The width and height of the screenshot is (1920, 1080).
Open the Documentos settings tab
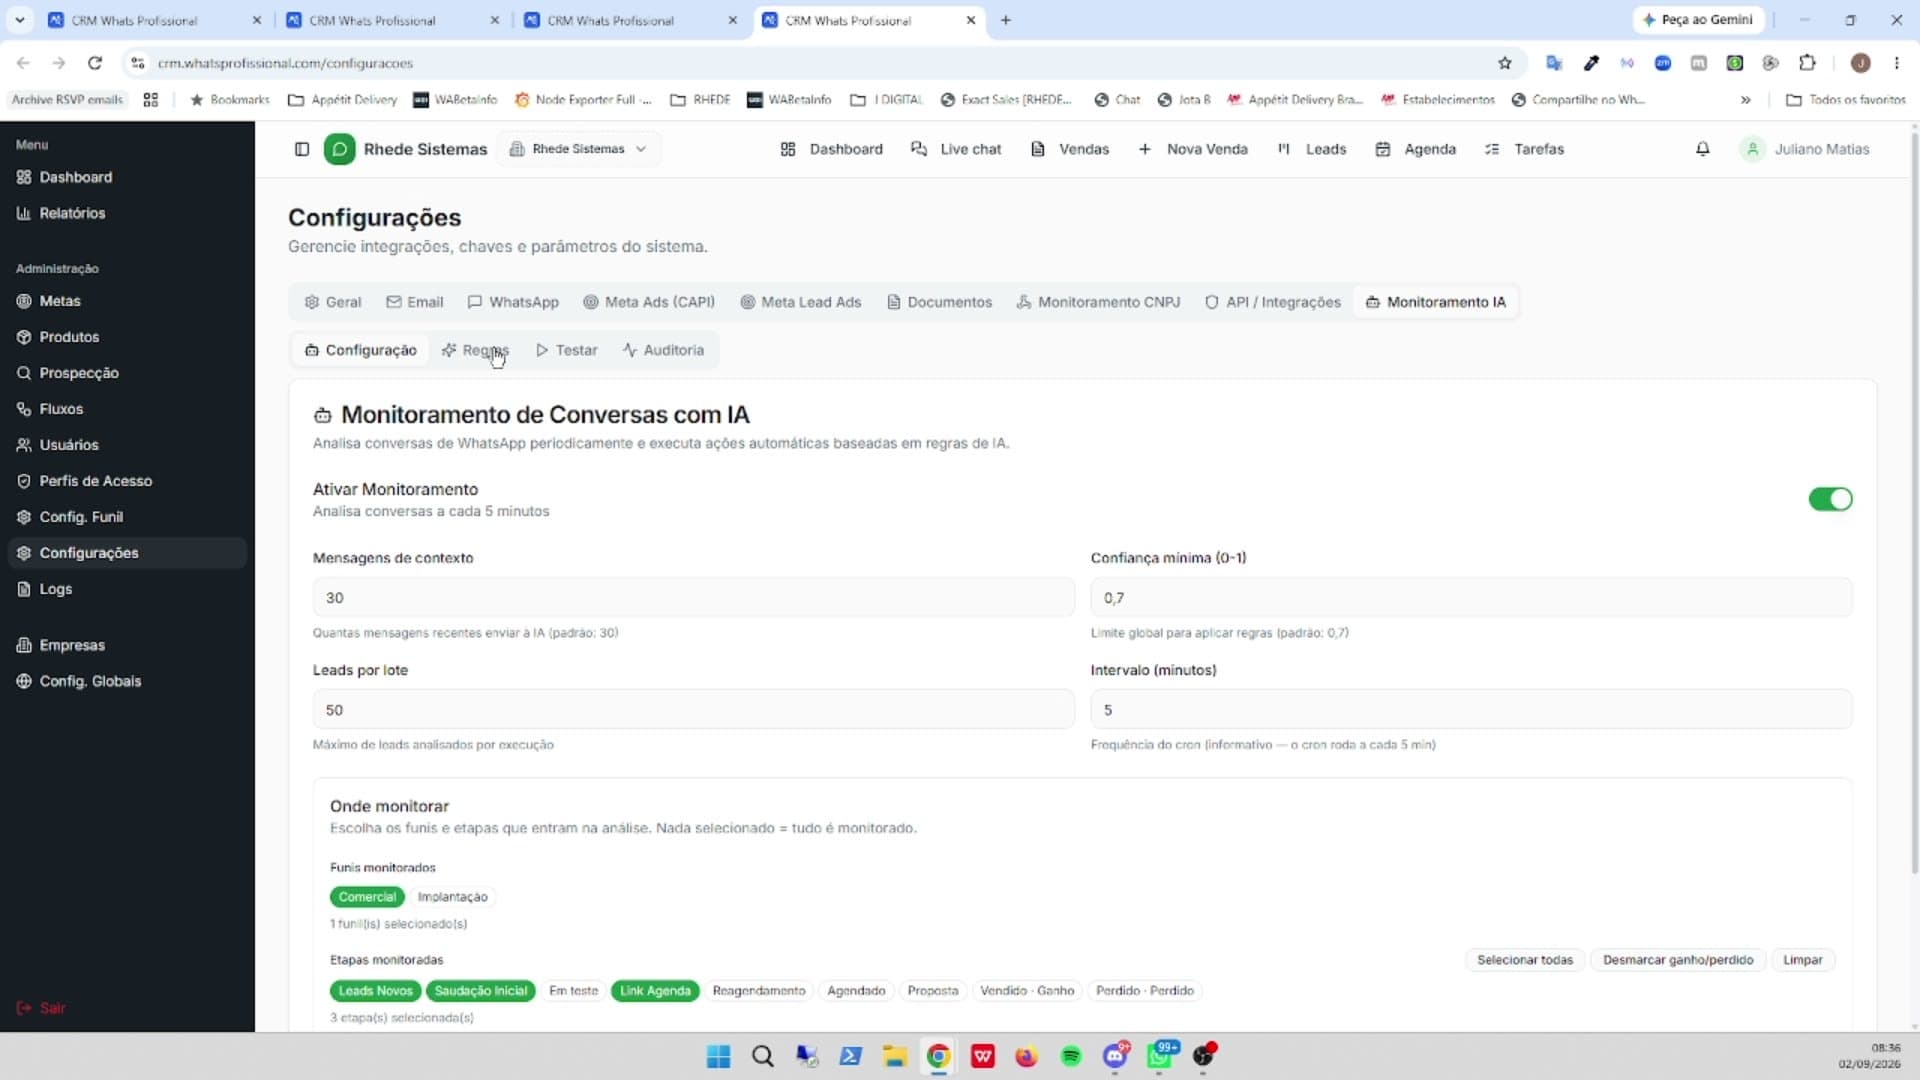coord(939,302)
